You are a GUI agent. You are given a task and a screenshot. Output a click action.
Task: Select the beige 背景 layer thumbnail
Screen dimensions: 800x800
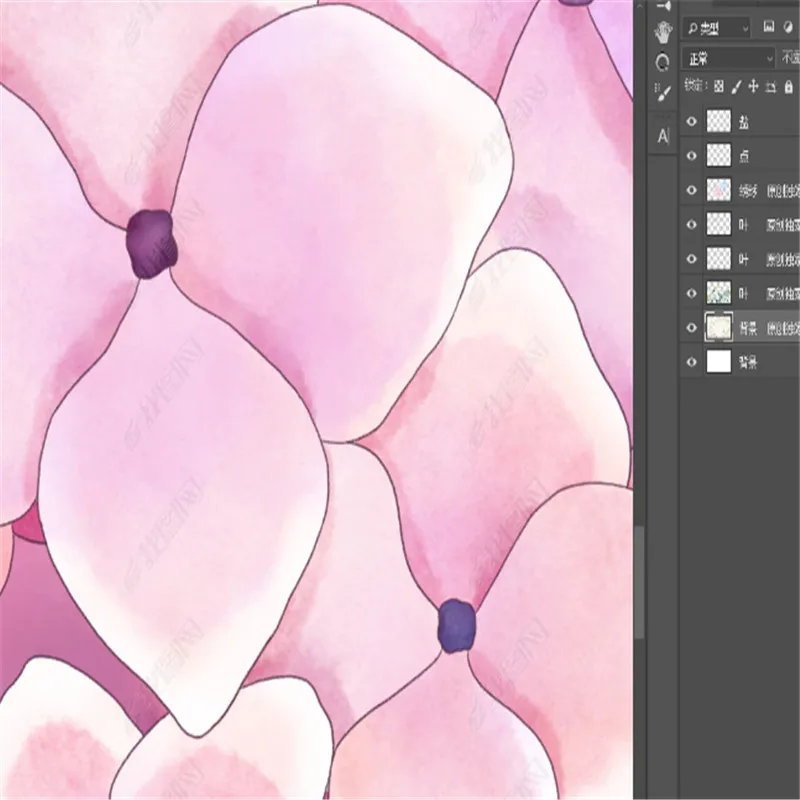718,327
